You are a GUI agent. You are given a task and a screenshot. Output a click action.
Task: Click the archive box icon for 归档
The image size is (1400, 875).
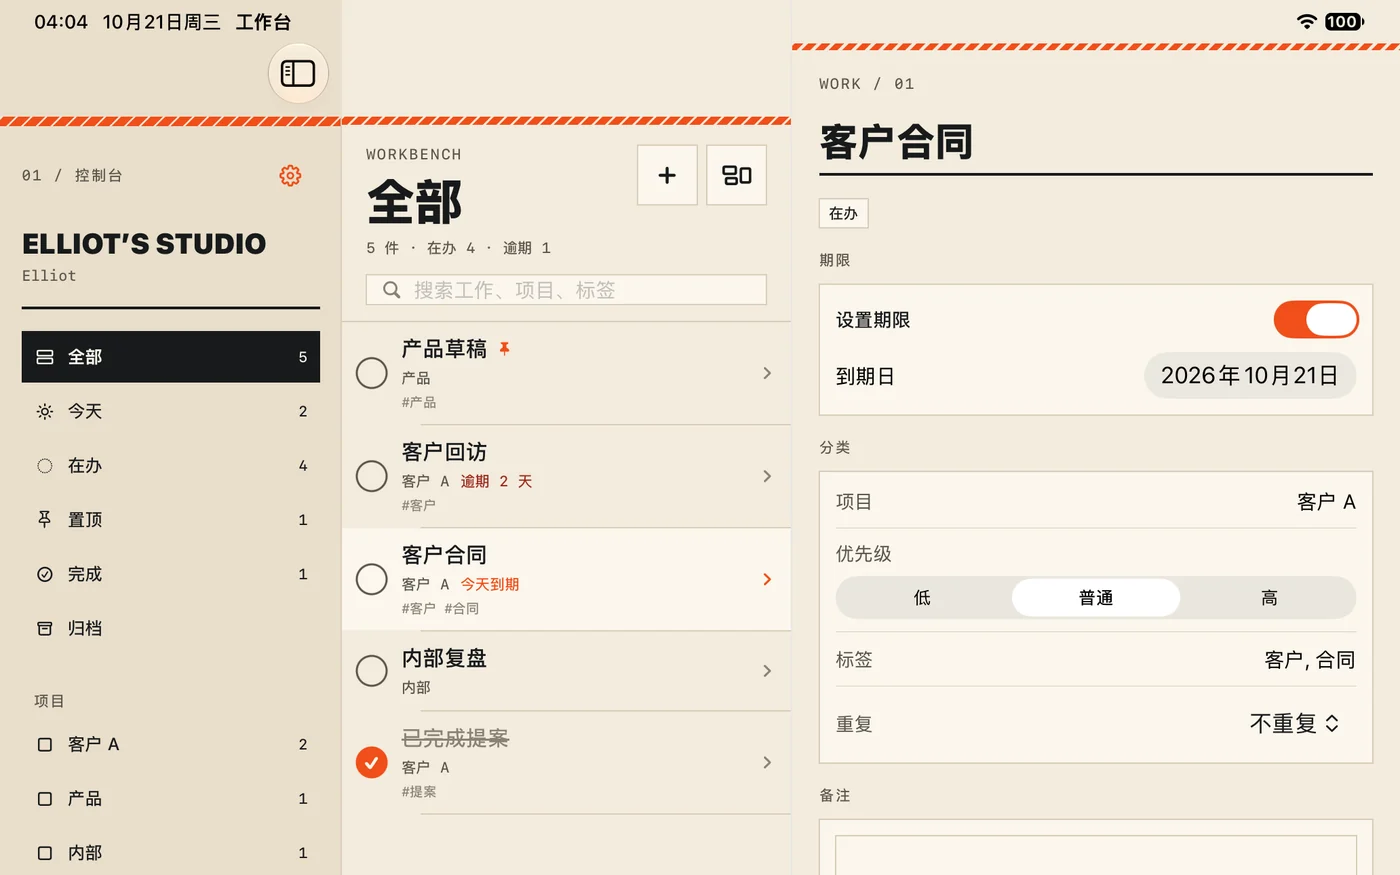[45, 628]
